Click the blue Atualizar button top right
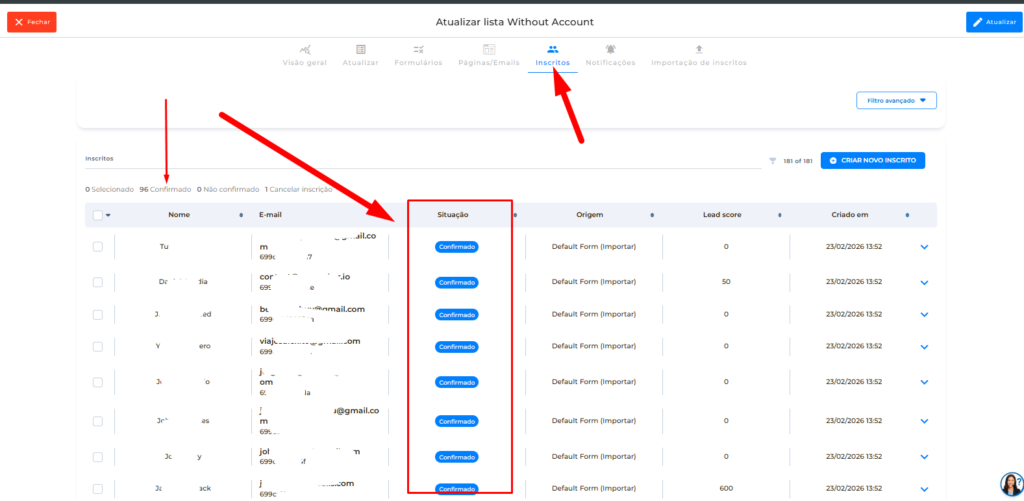Viewport: 1024px width, 501px height. (994, 22)
